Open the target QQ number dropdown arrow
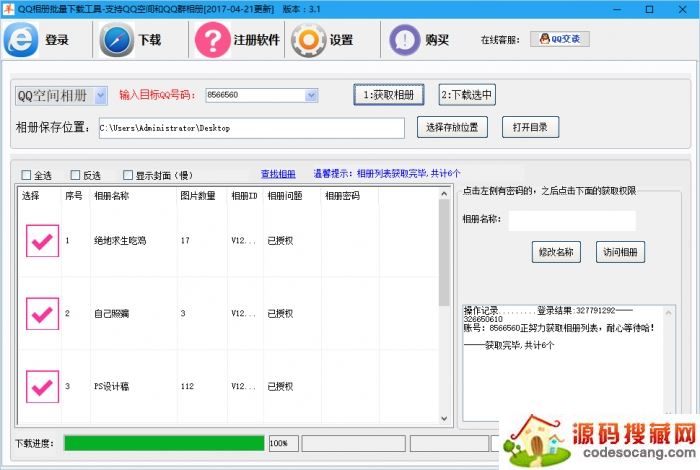 [x=311, y=96]
